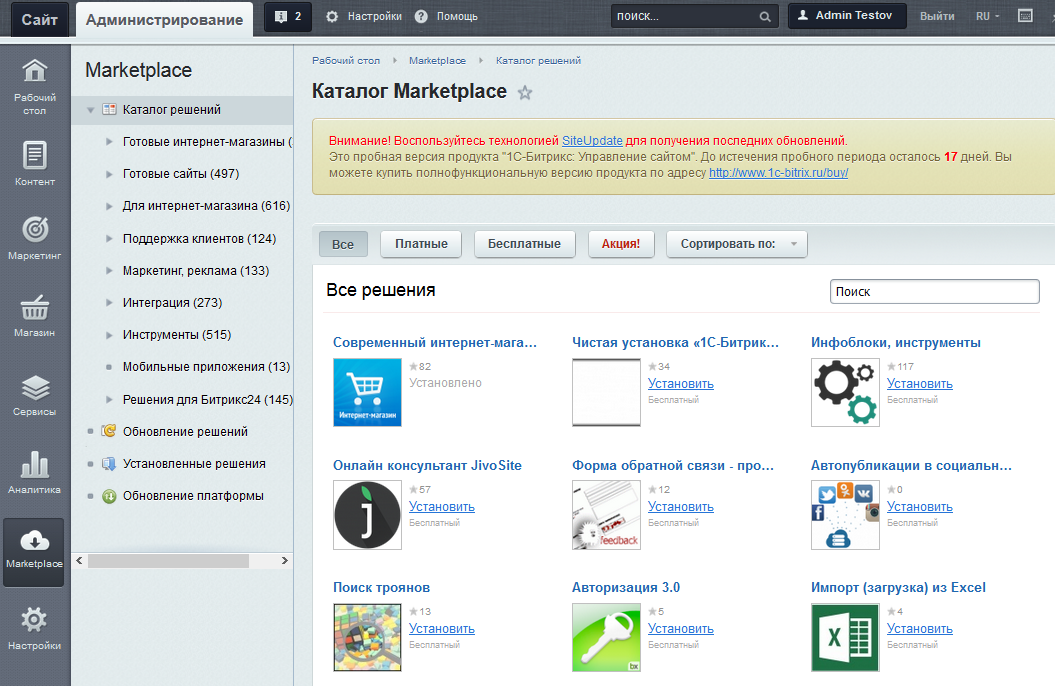
Task: Click the tree panel horizontal scrollbar thumb
Action: click(168, 561)
